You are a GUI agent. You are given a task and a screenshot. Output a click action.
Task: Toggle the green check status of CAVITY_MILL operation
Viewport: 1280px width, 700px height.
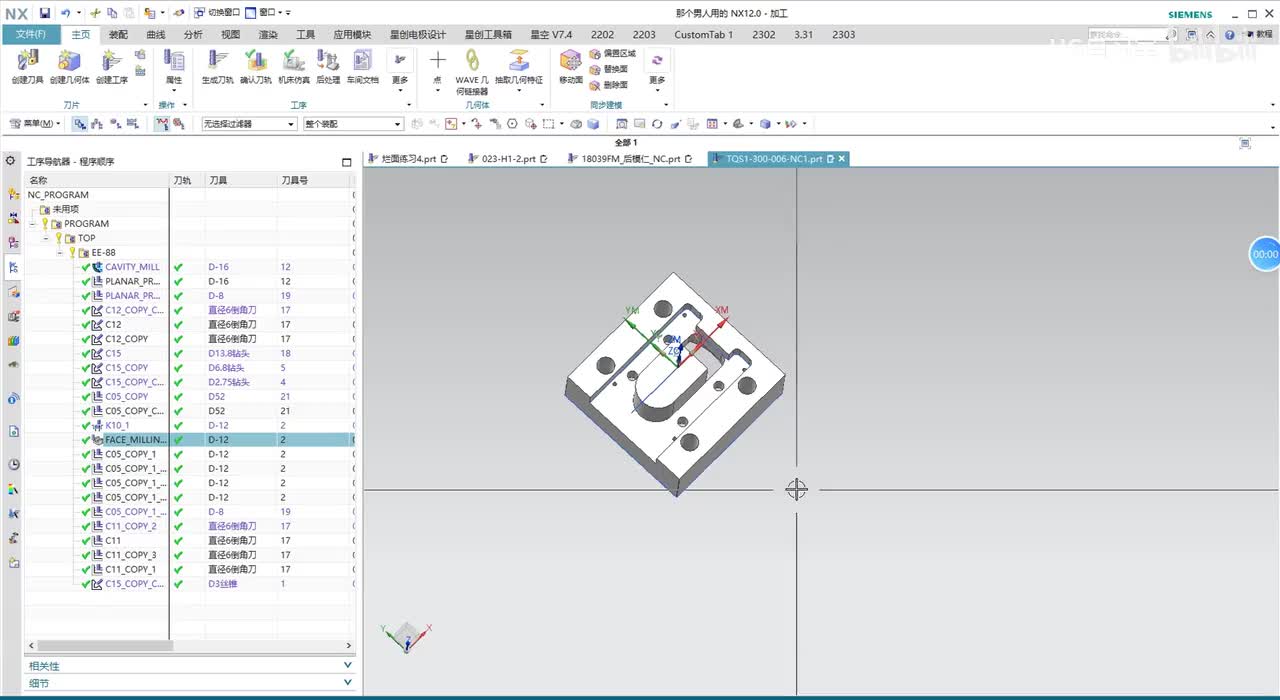(86, 267)
